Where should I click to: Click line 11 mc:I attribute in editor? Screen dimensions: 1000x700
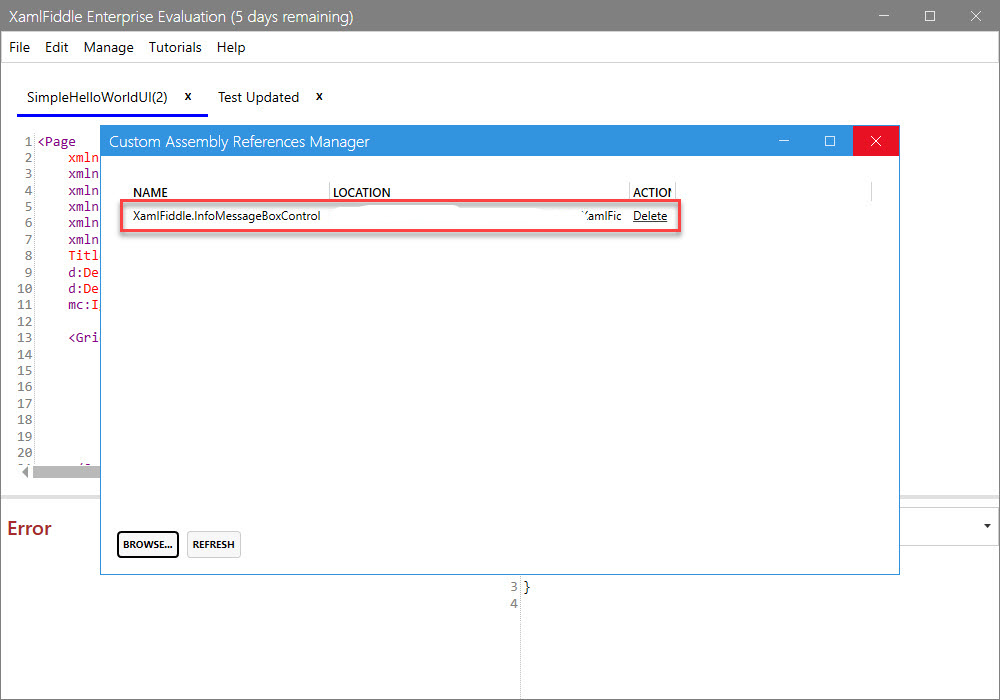(84, 305)
